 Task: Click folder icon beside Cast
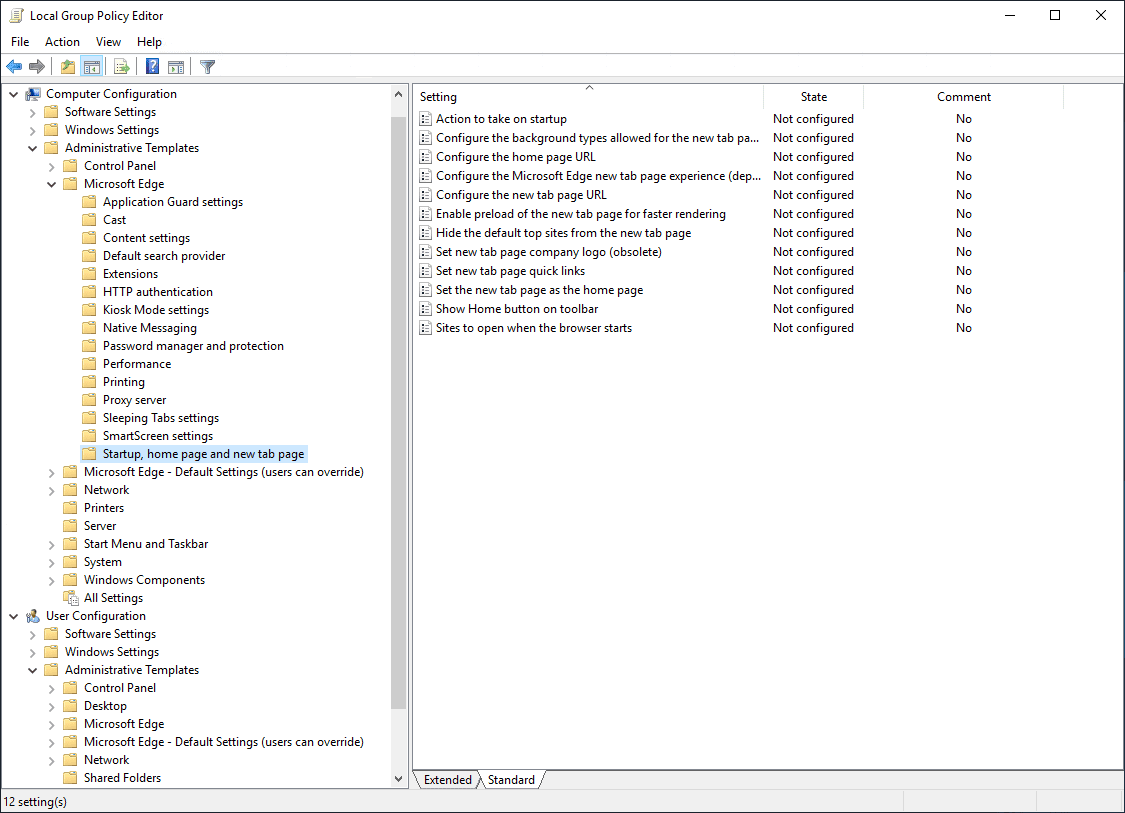89,220
